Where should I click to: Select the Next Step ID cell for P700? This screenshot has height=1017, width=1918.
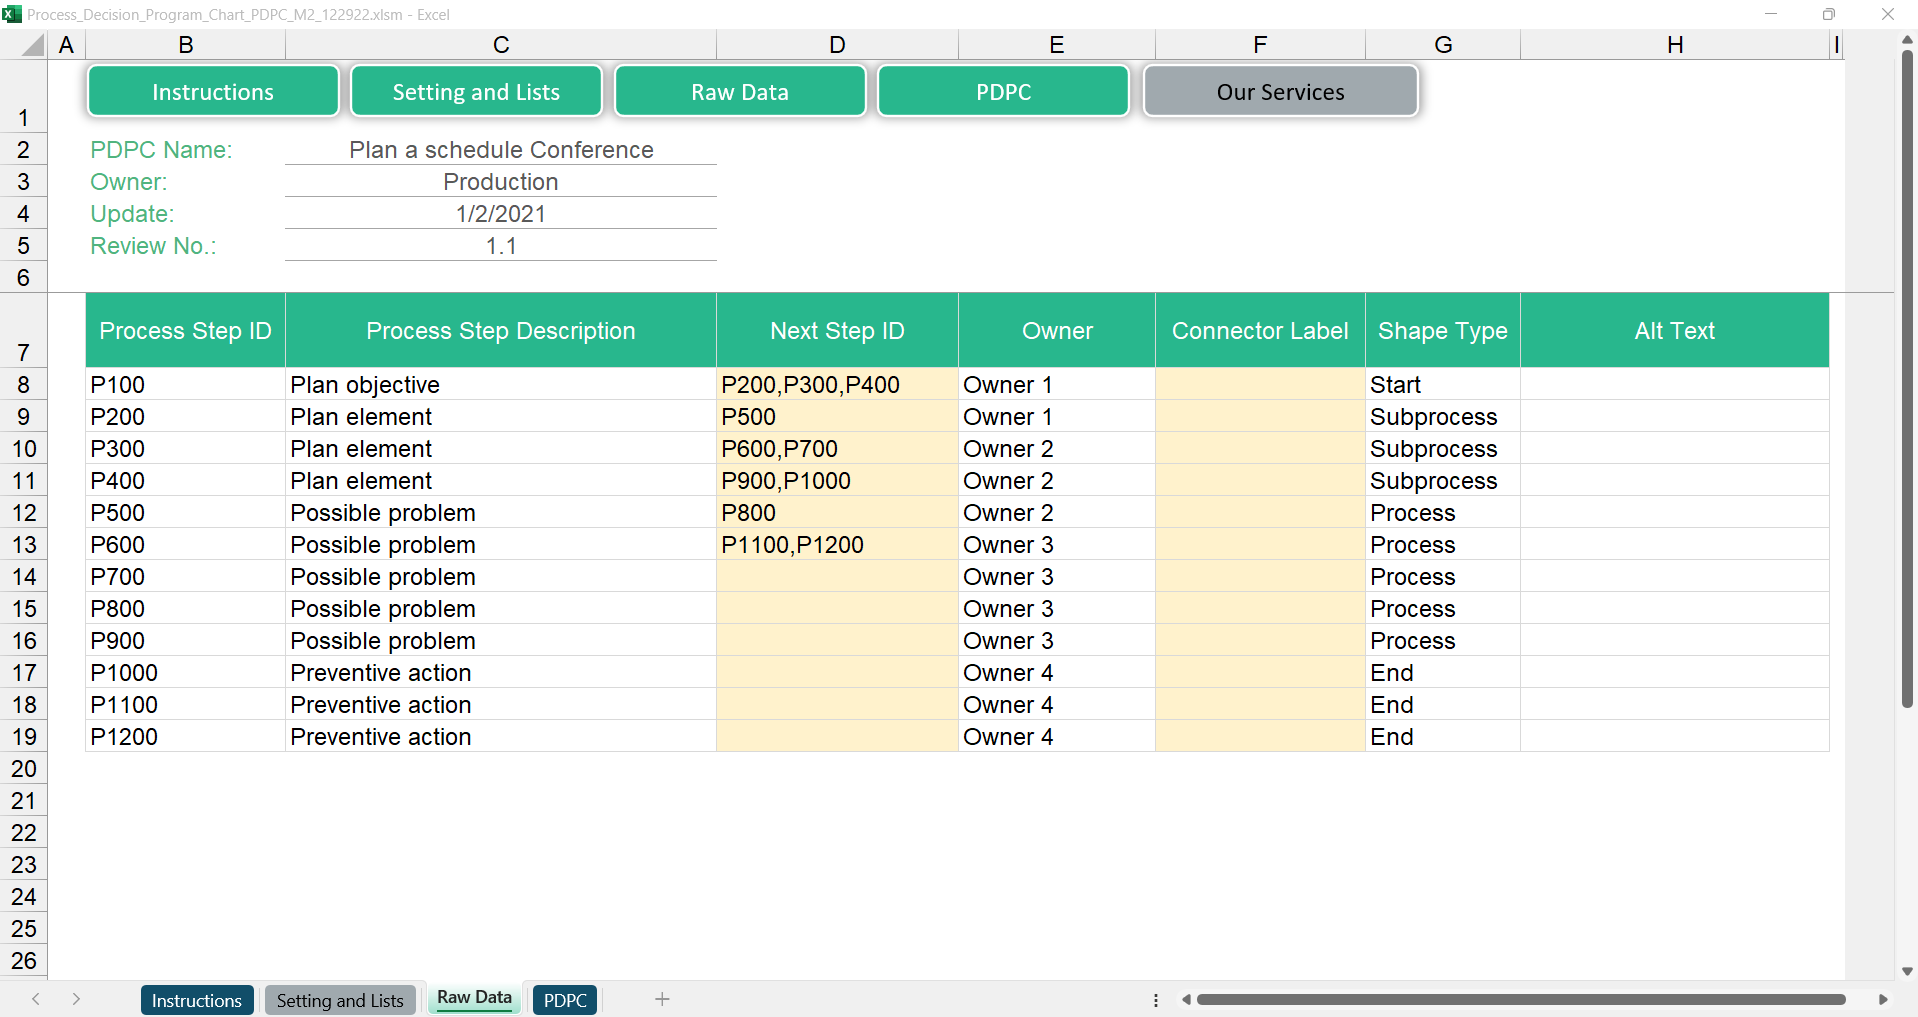tap(837, 577)
